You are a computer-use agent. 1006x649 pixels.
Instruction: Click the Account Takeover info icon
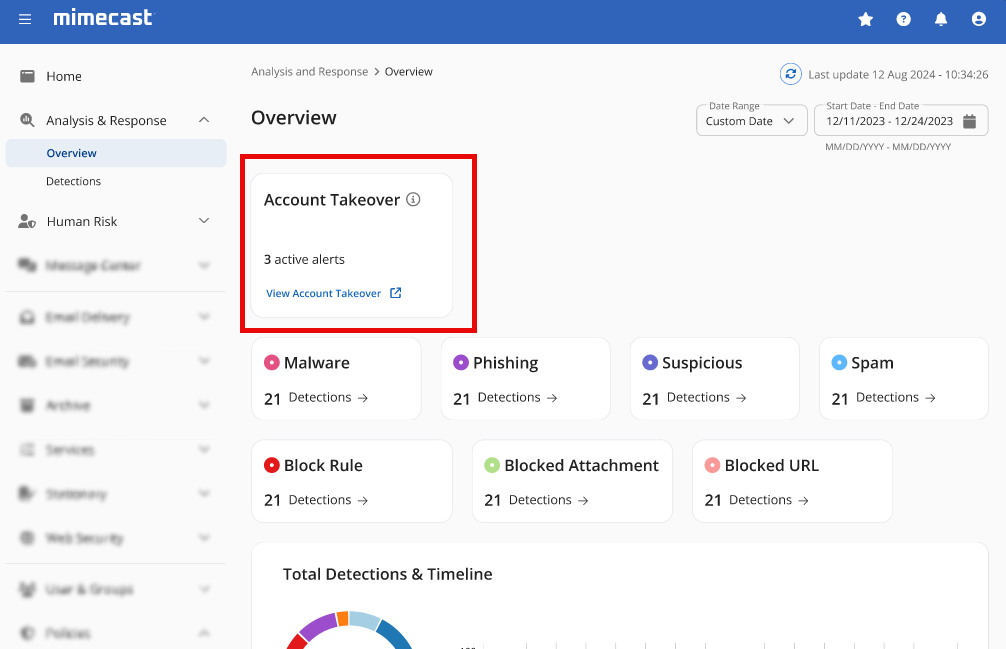point(413,199)
